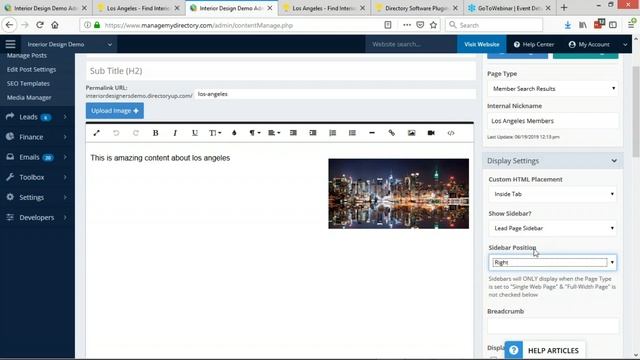640x360 pixels.
Task: Open Manage Posts
Action: pos(27,56)
